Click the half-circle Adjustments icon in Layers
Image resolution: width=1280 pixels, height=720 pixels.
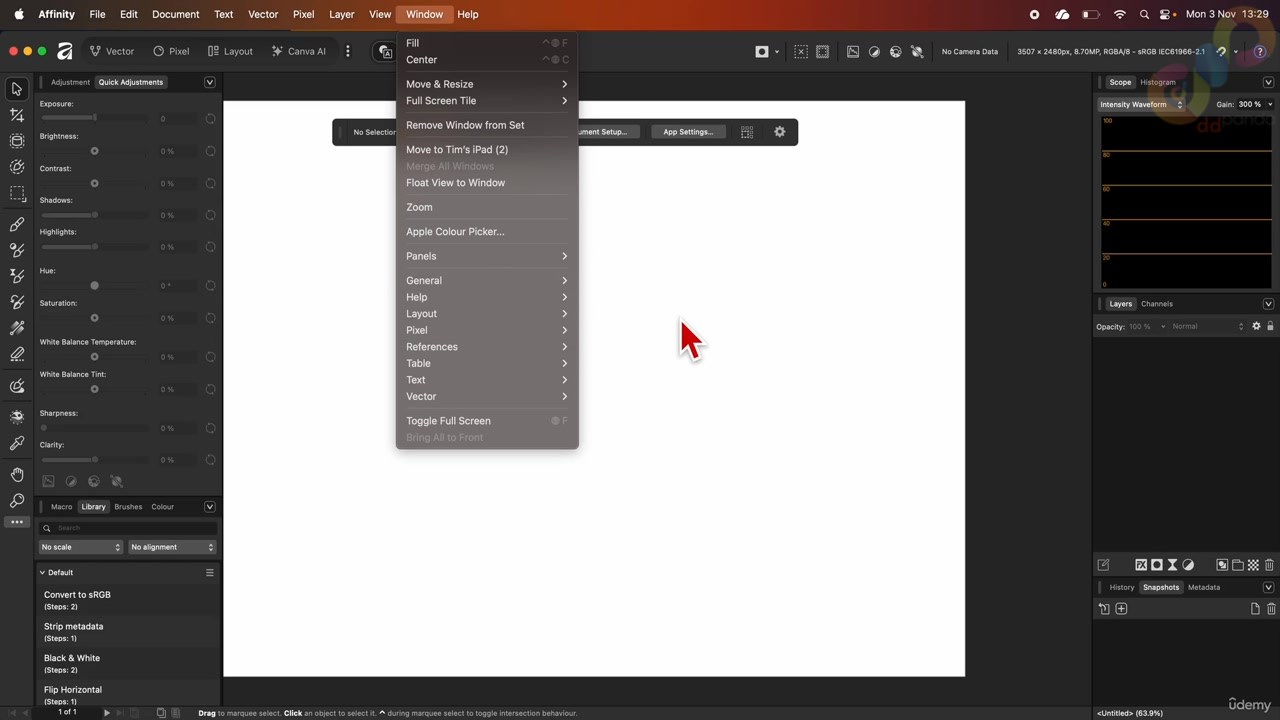pyautogui.click(x=1188, y=565)
